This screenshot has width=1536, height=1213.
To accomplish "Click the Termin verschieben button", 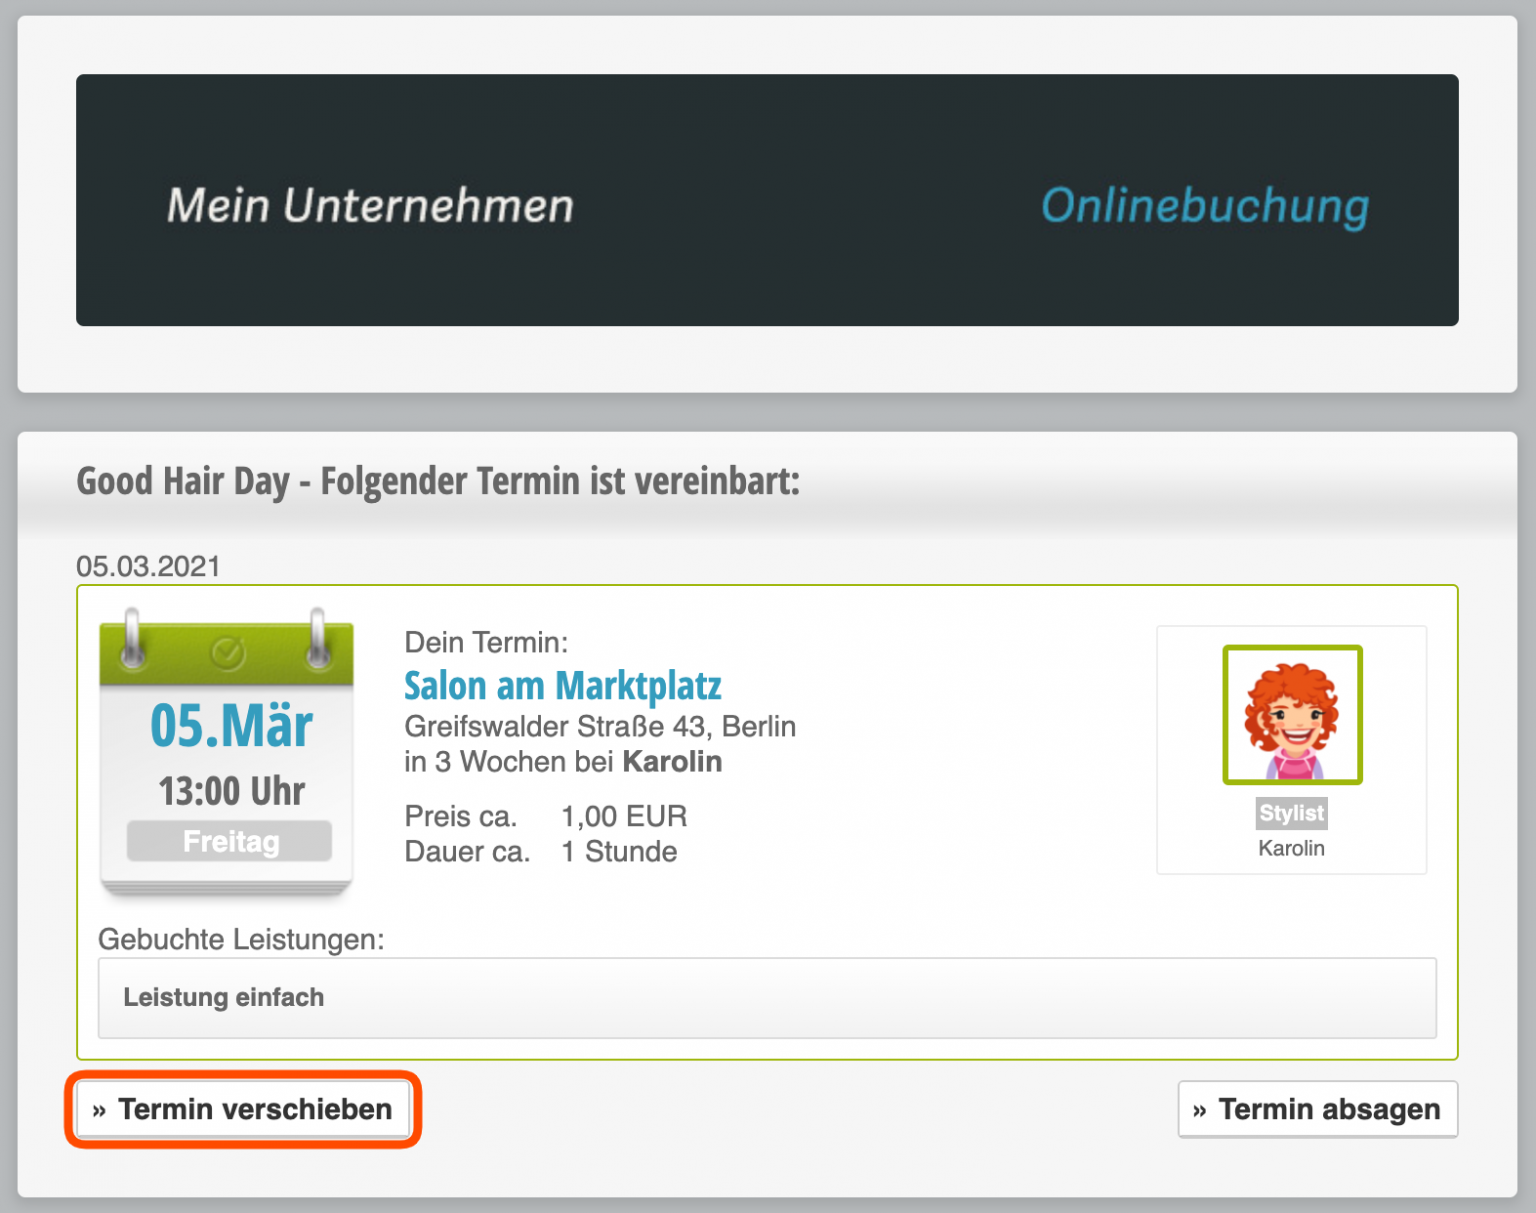I will pos(244,1109).
